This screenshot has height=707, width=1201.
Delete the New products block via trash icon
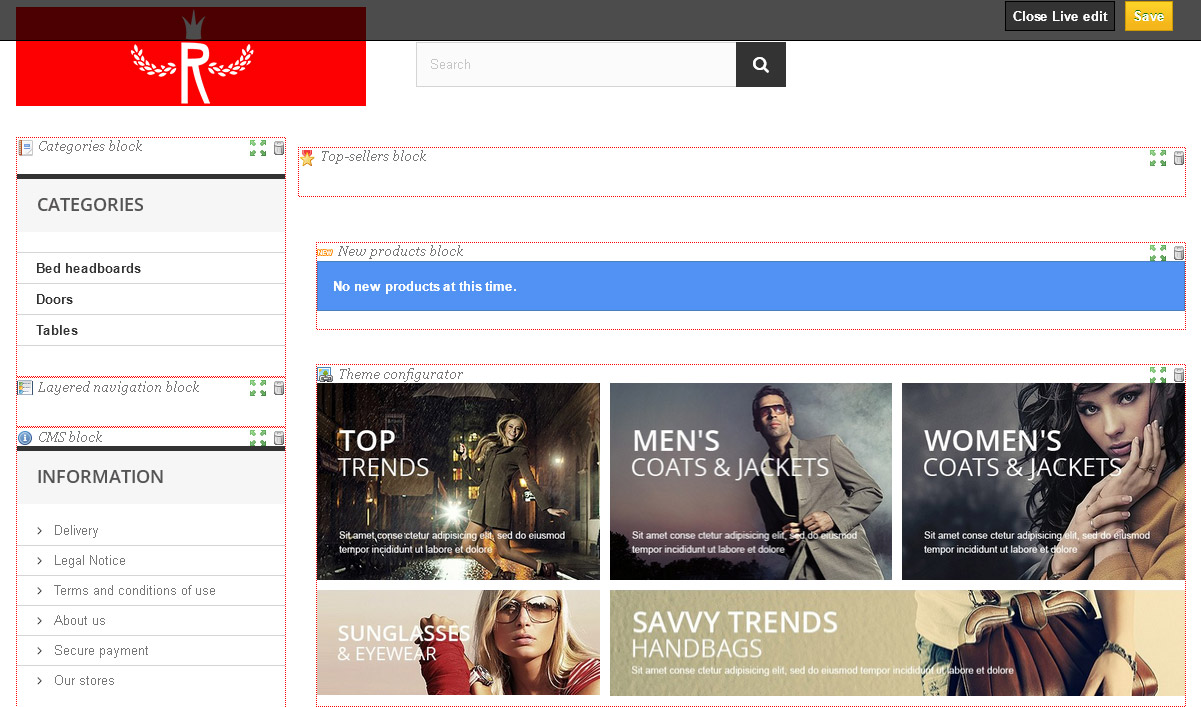(x=1179, y=253)
